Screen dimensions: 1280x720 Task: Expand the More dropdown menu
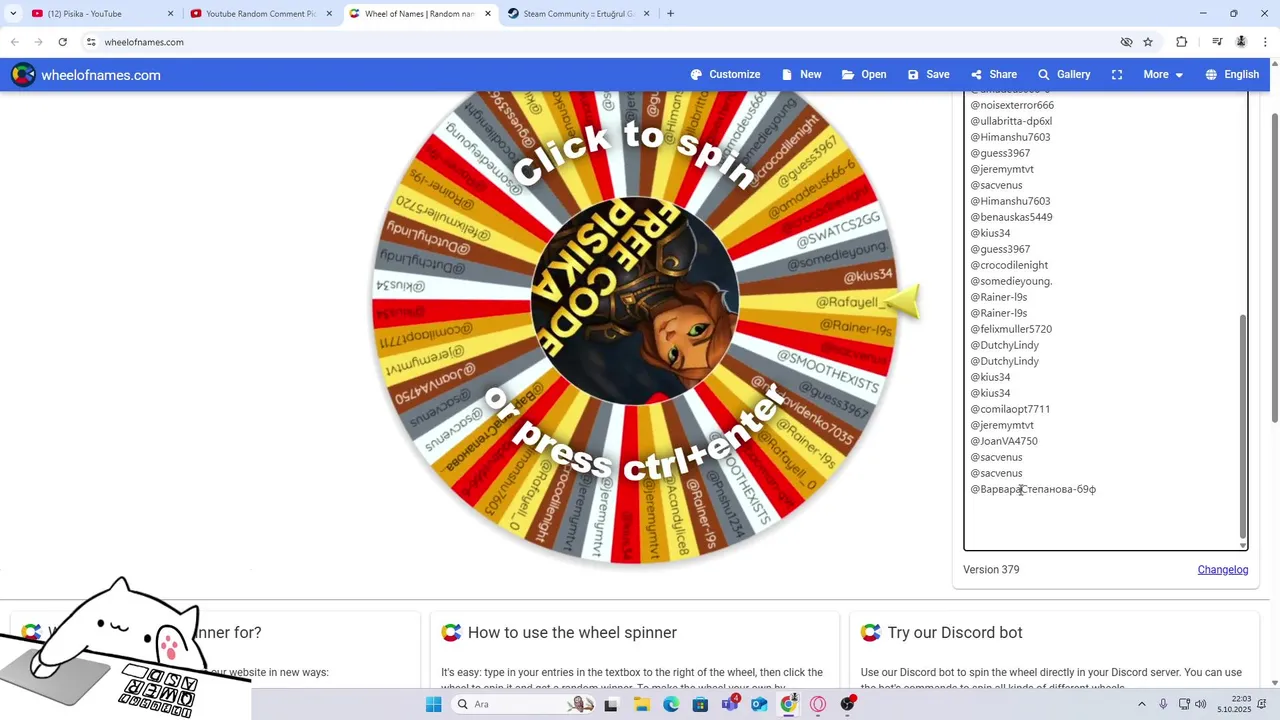pos(1163,75)
